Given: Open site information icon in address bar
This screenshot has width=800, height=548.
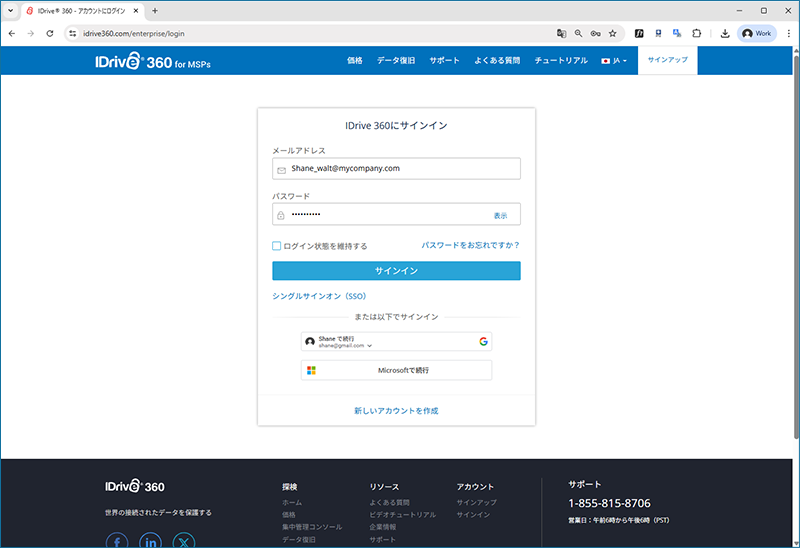Looking at the screenshot, I should [x=72, y=34].
